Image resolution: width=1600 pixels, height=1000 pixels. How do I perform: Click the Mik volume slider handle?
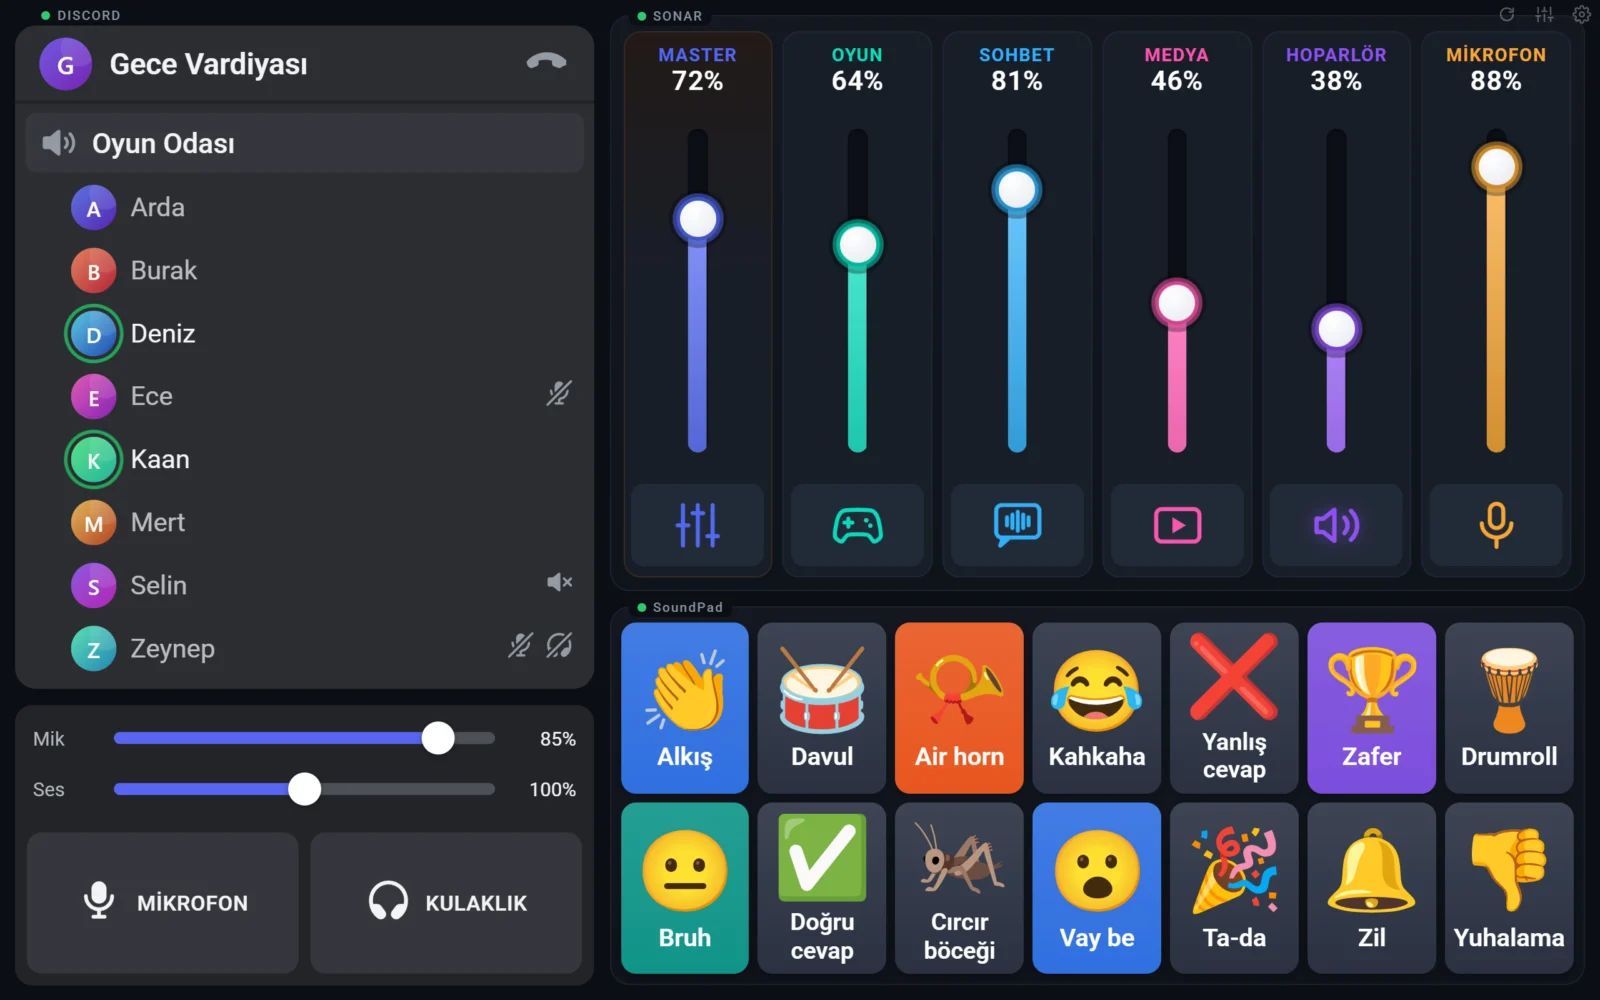pyautogui.click(x=438, y=738)
